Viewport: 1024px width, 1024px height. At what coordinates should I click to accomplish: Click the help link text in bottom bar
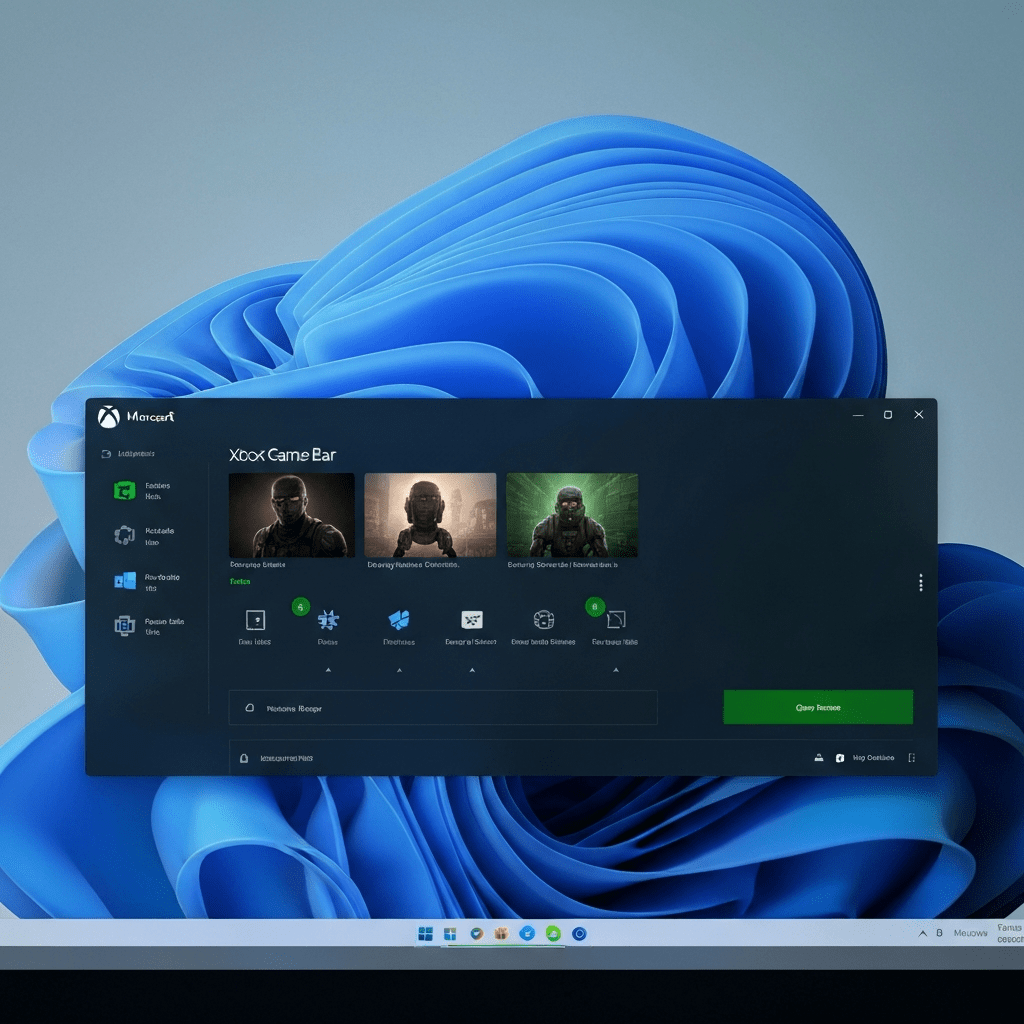(874, 758)
